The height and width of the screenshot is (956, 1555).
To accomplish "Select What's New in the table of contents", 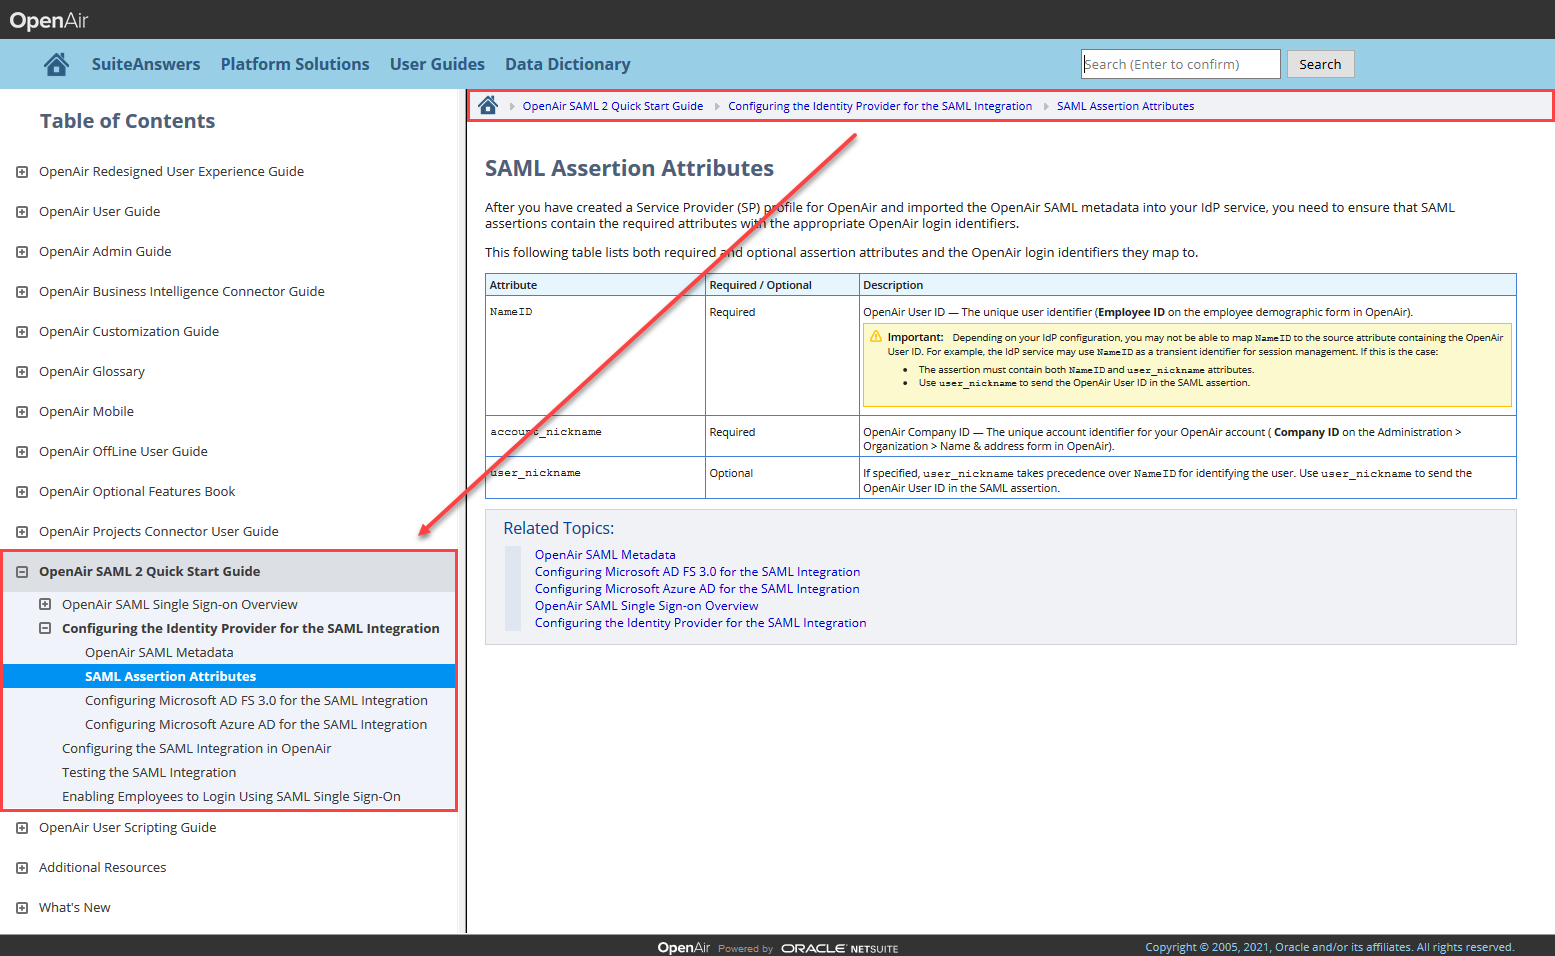I will coord(75,908).
